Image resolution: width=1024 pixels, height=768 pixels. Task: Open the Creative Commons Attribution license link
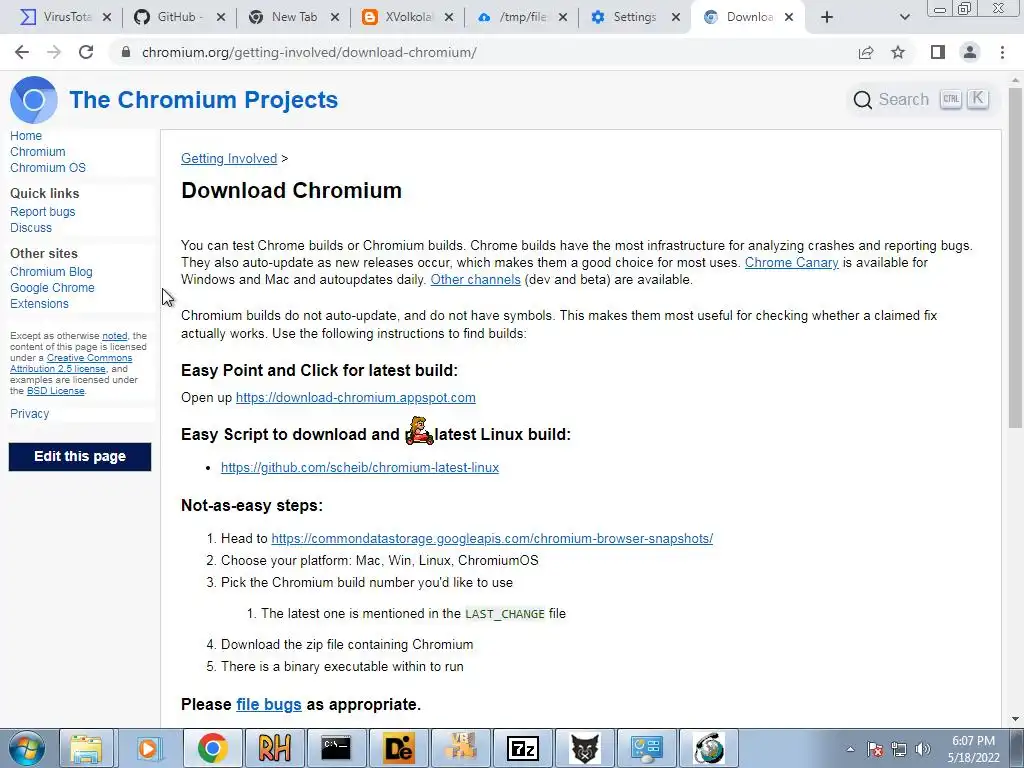(x=71, y=363)
